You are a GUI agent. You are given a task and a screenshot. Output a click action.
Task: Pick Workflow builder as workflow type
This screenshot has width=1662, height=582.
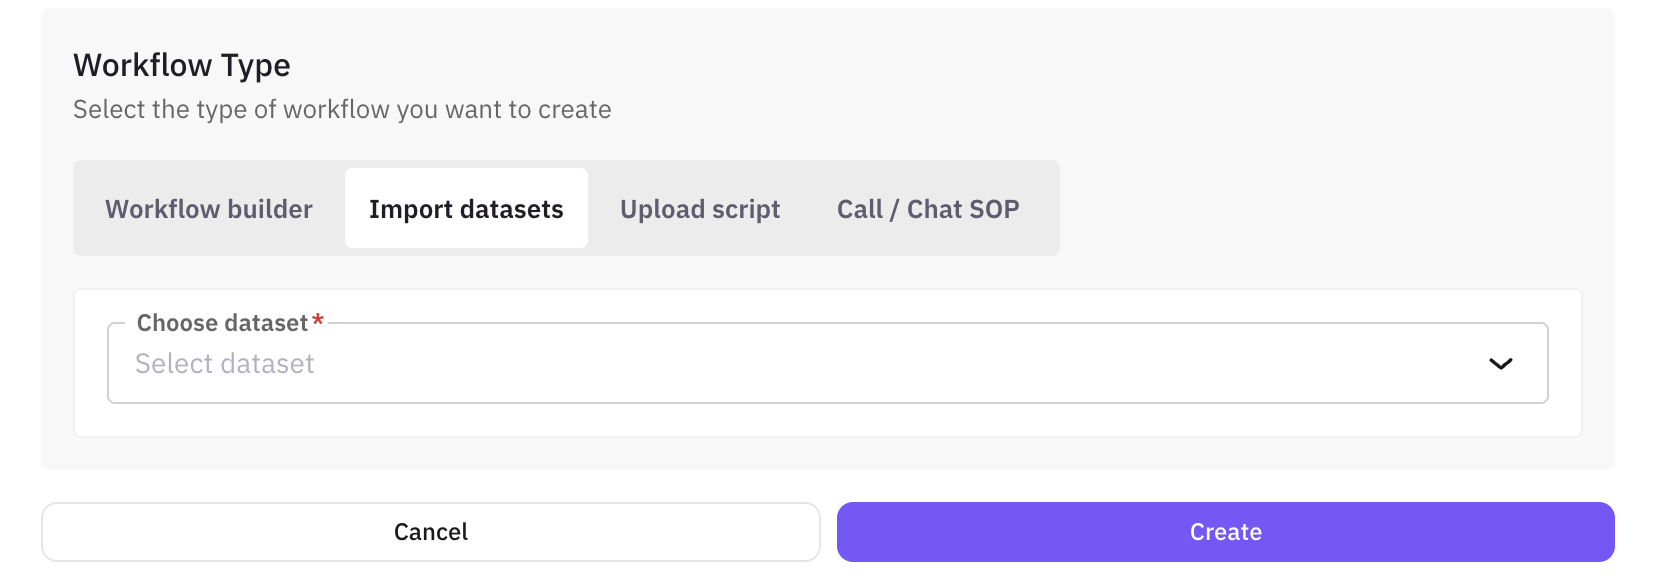pos(209,209)
